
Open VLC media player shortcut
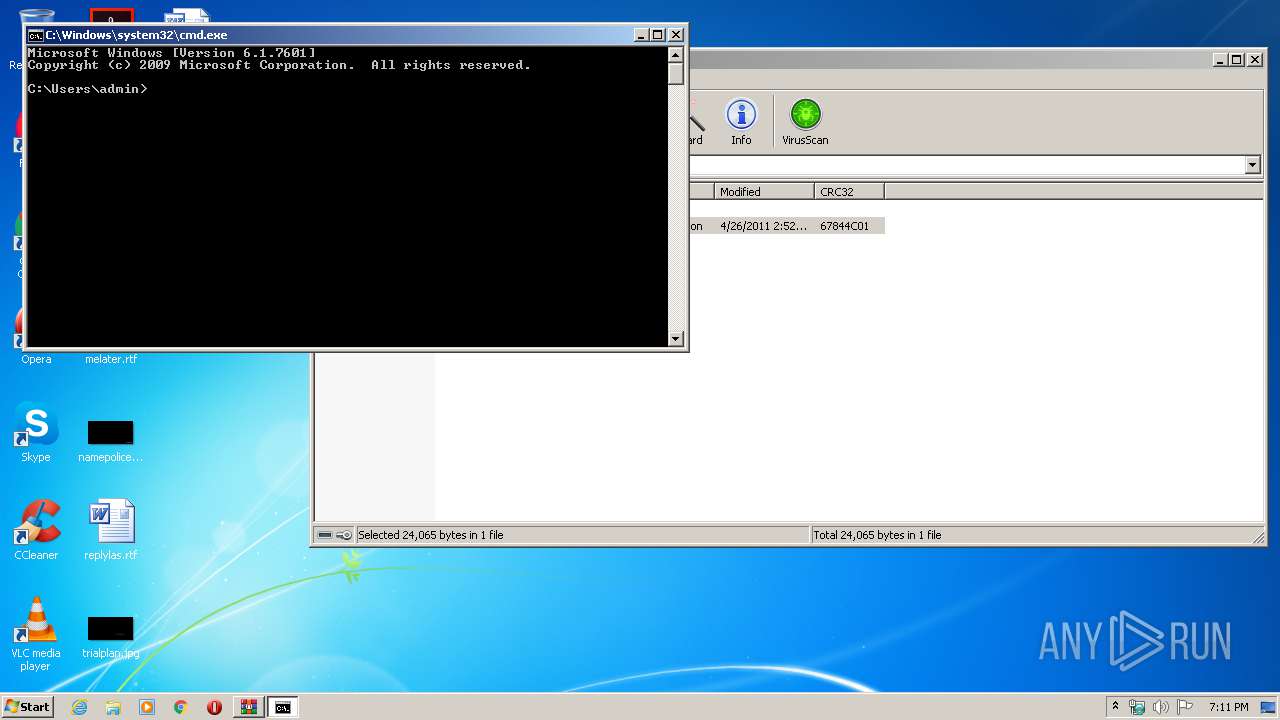pyautogui.click(x=36, y=634)
